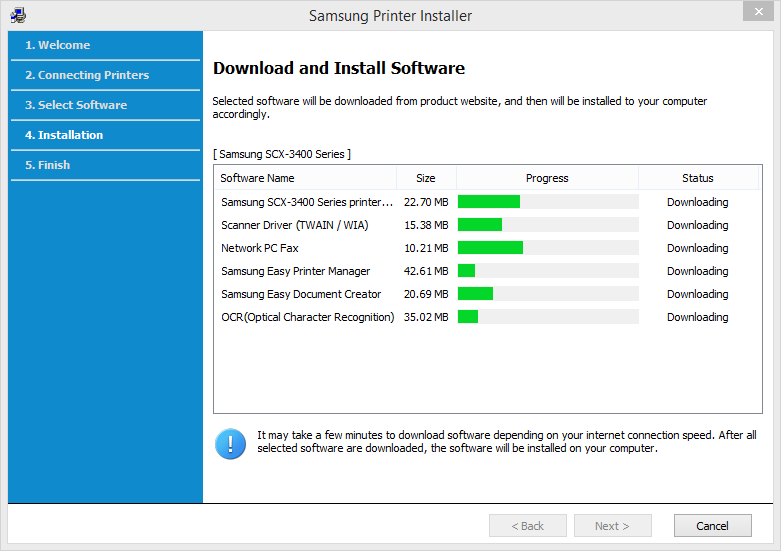781x551 pixels.
Task: Select the Samsung SCX-3400 Series printer row name
Action: (307, 202)
